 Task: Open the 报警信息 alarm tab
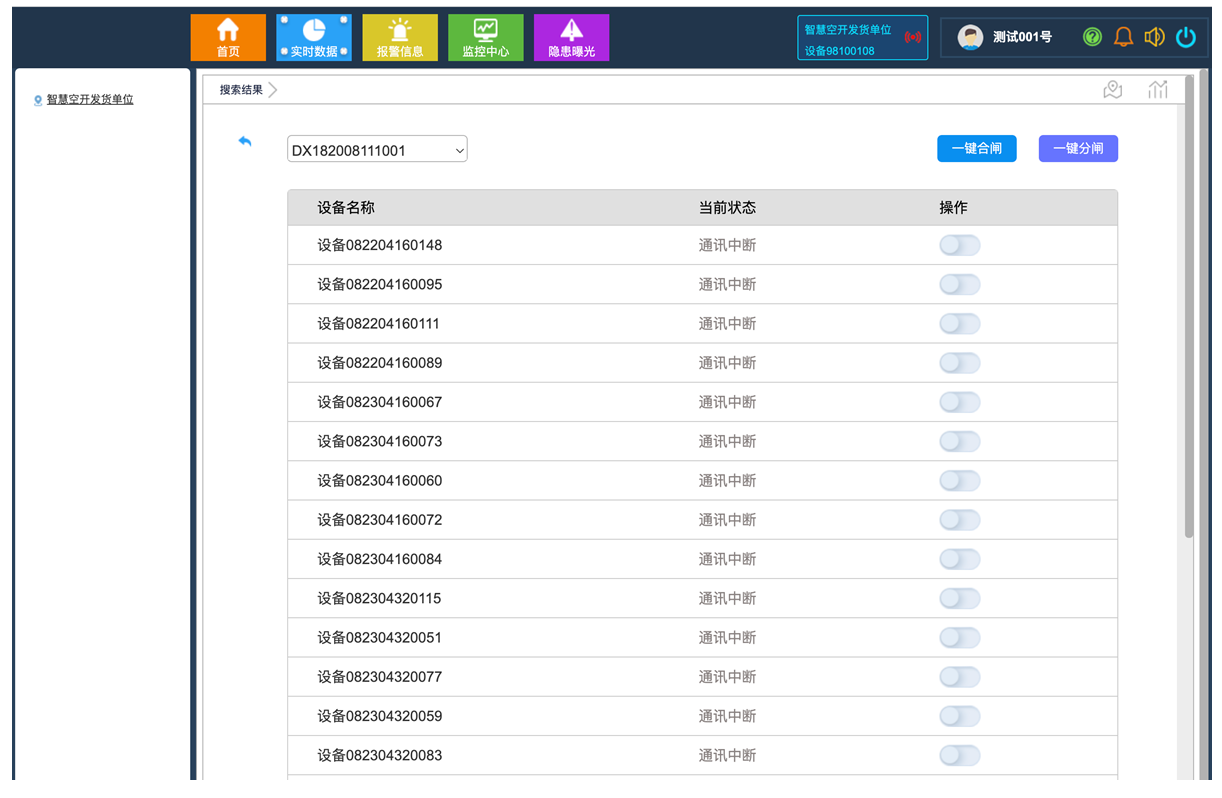pos(400,38)
